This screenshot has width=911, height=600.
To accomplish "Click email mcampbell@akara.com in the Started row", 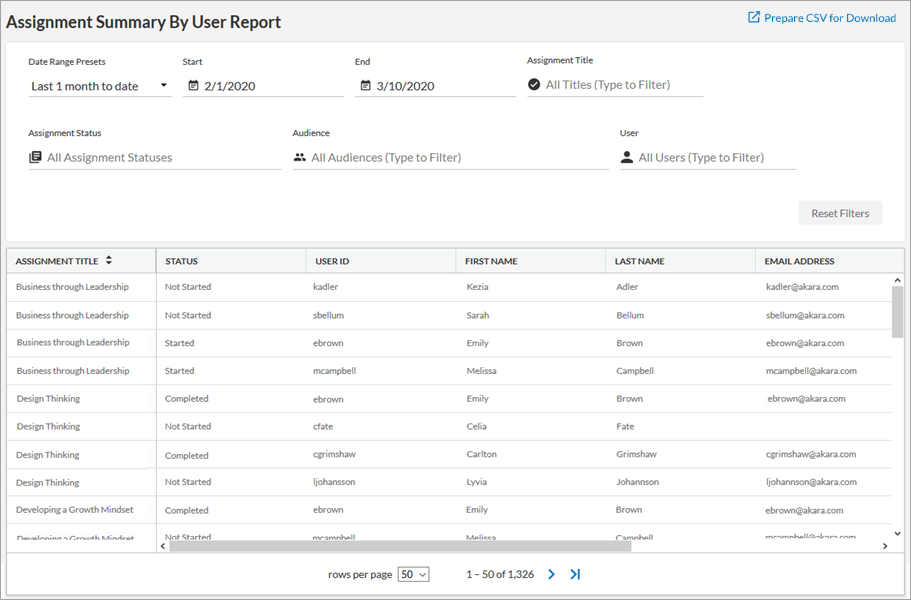I will coord(811,371).
